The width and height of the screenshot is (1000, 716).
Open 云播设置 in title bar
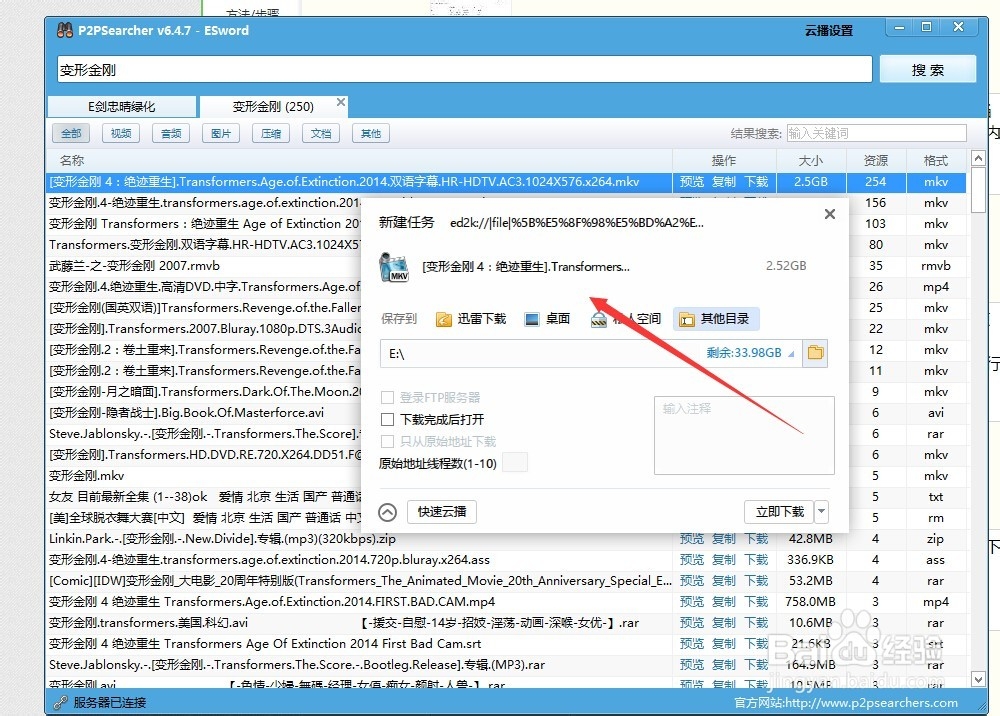click(828, 31)
